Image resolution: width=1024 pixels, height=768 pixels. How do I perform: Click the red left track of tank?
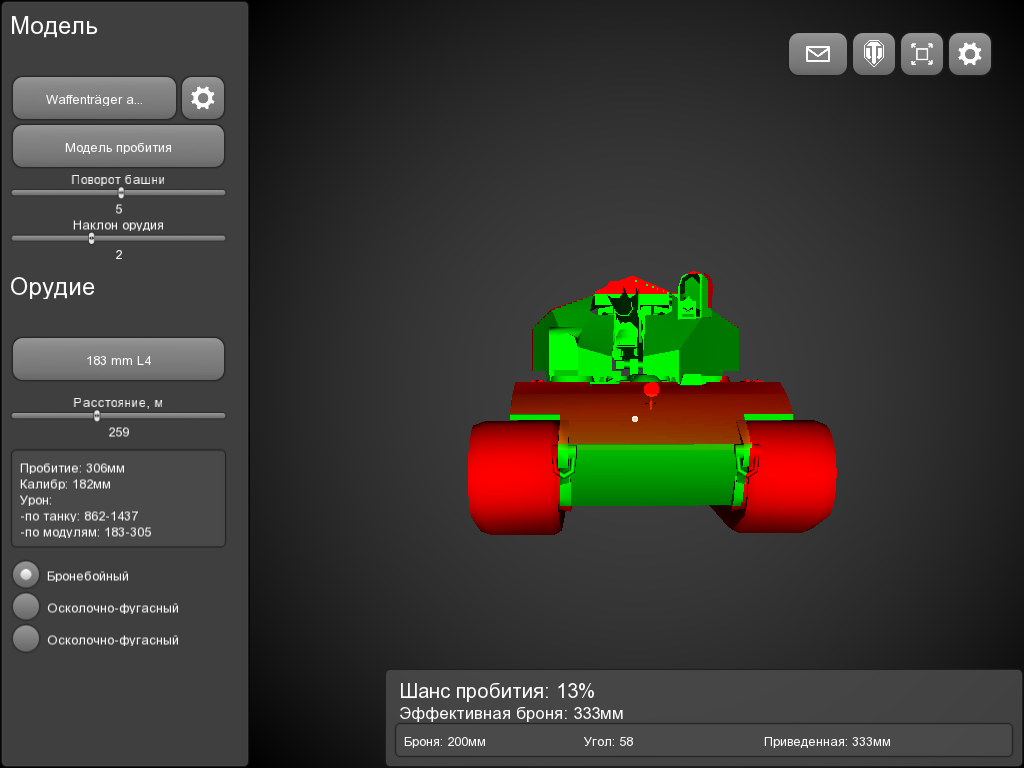point(513,478)
